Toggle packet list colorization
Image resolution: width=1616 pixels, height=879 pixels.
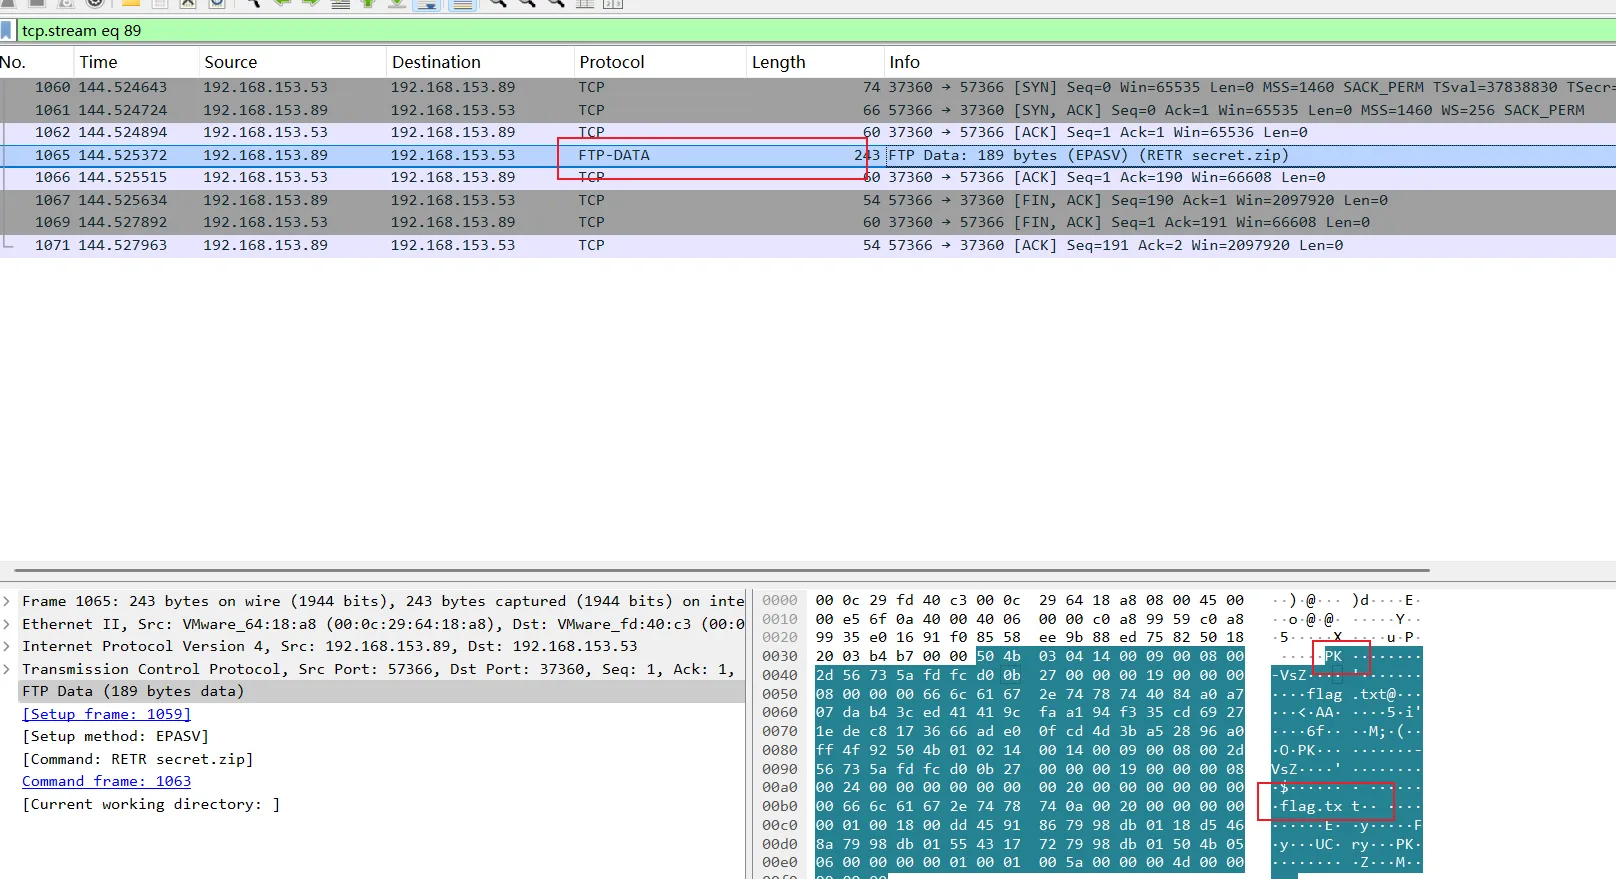[x=461, y=4]
